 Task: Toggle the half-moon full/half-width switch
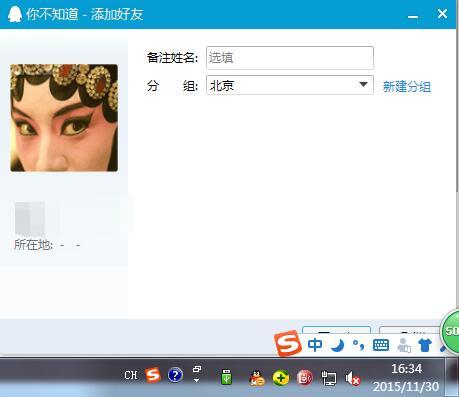[338, 345]
